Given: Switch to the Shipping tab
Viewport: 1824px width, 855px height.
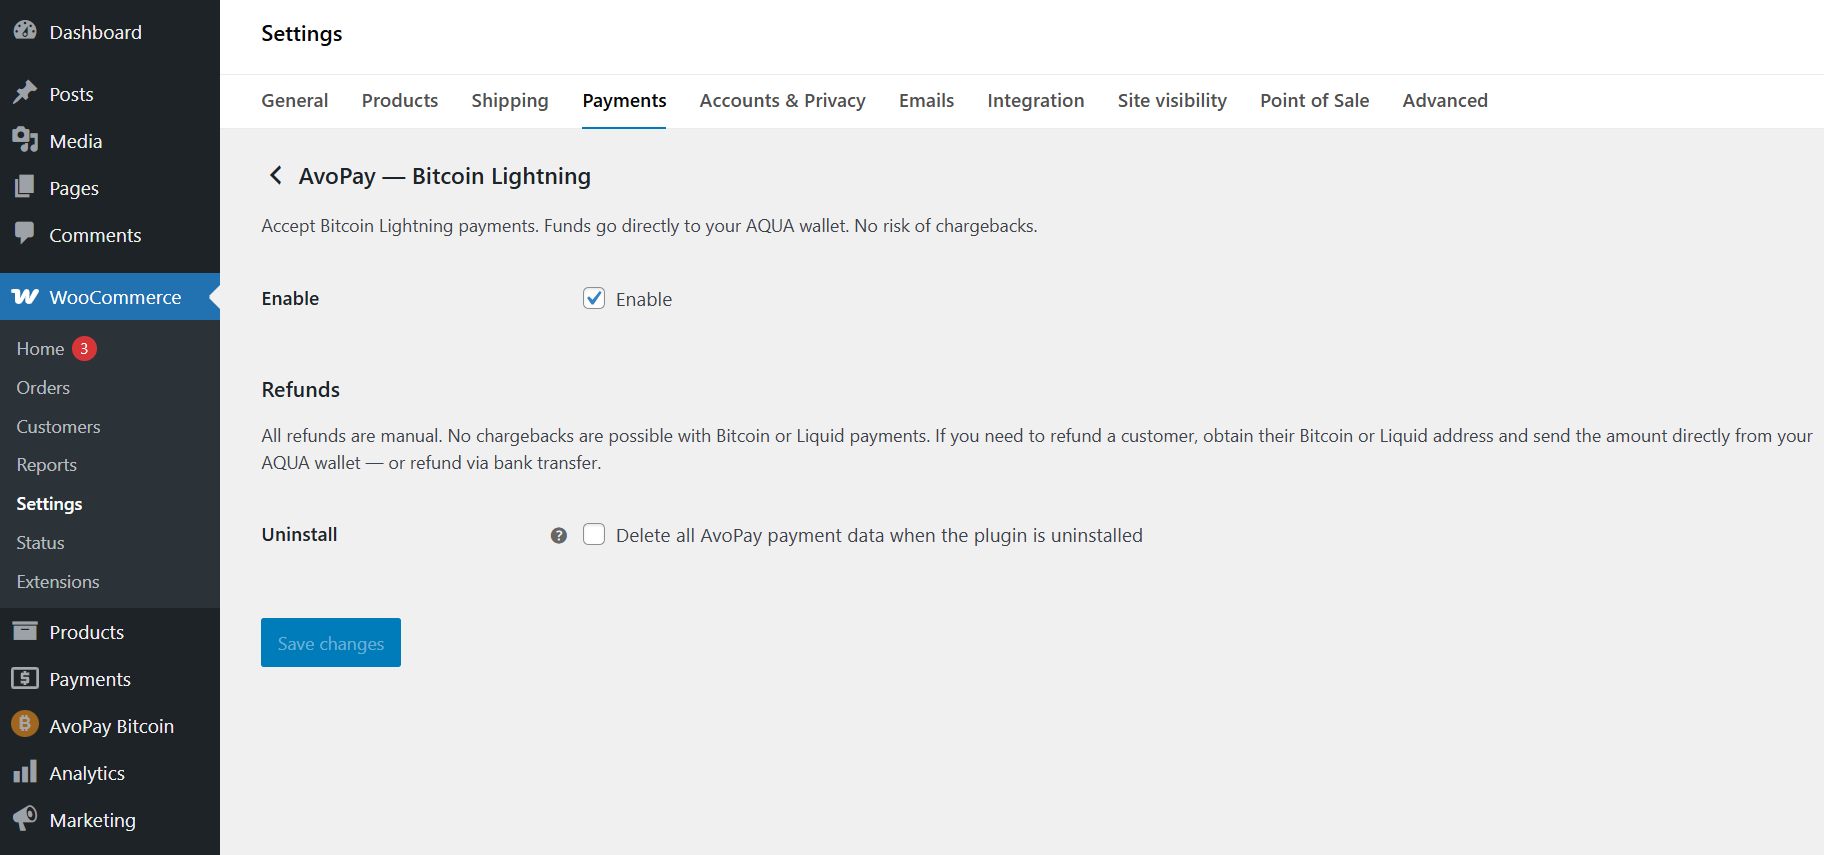Looking at the screenshot, I should click(x=510, y=101).
